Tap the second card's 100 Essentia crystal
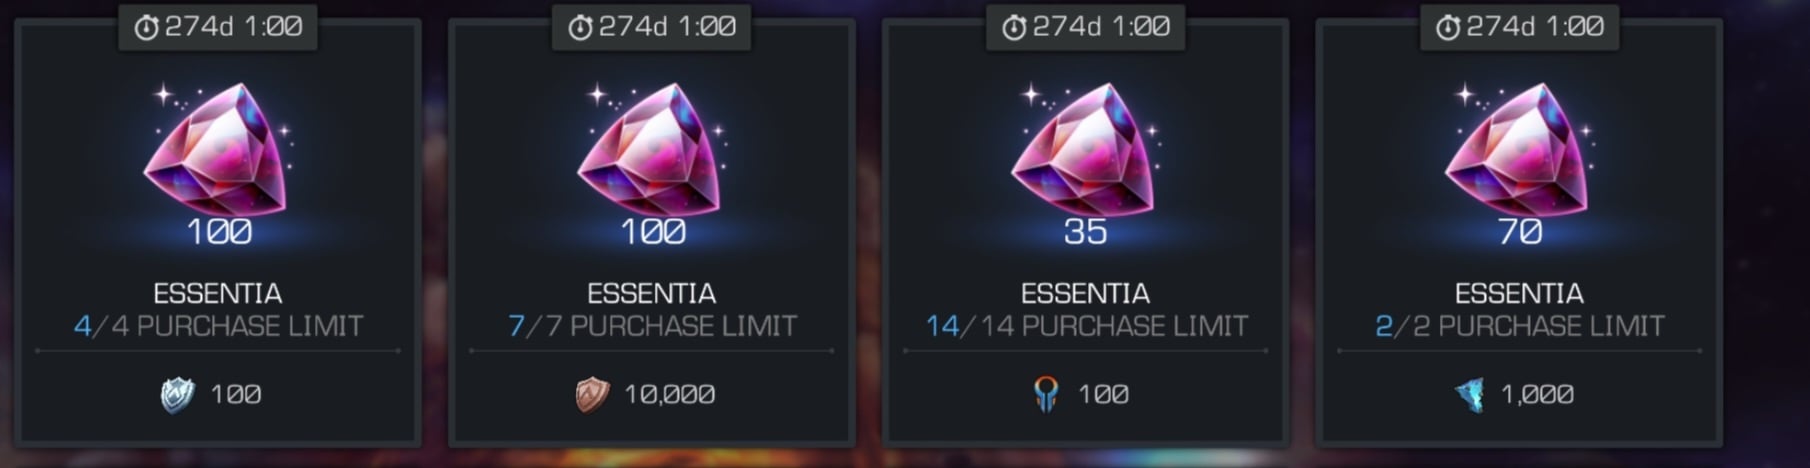Screen dimensions: 1810x468 coord(652,150)
